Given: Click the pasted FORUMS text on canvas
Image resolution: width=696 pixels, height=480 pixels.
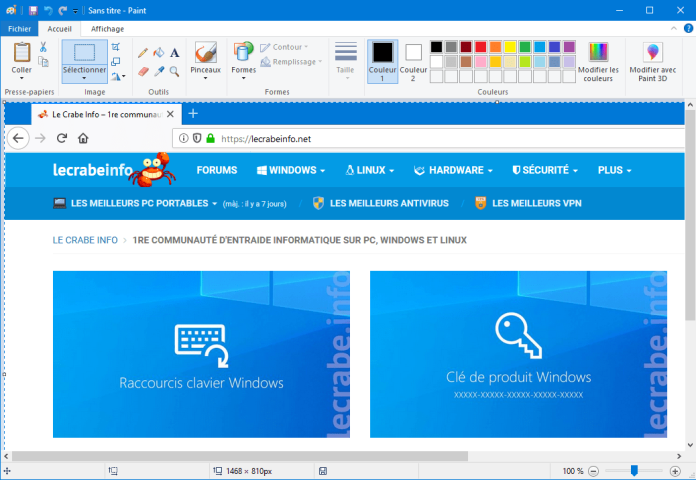Looking at the screenshot, I should [x=217, y=170].
